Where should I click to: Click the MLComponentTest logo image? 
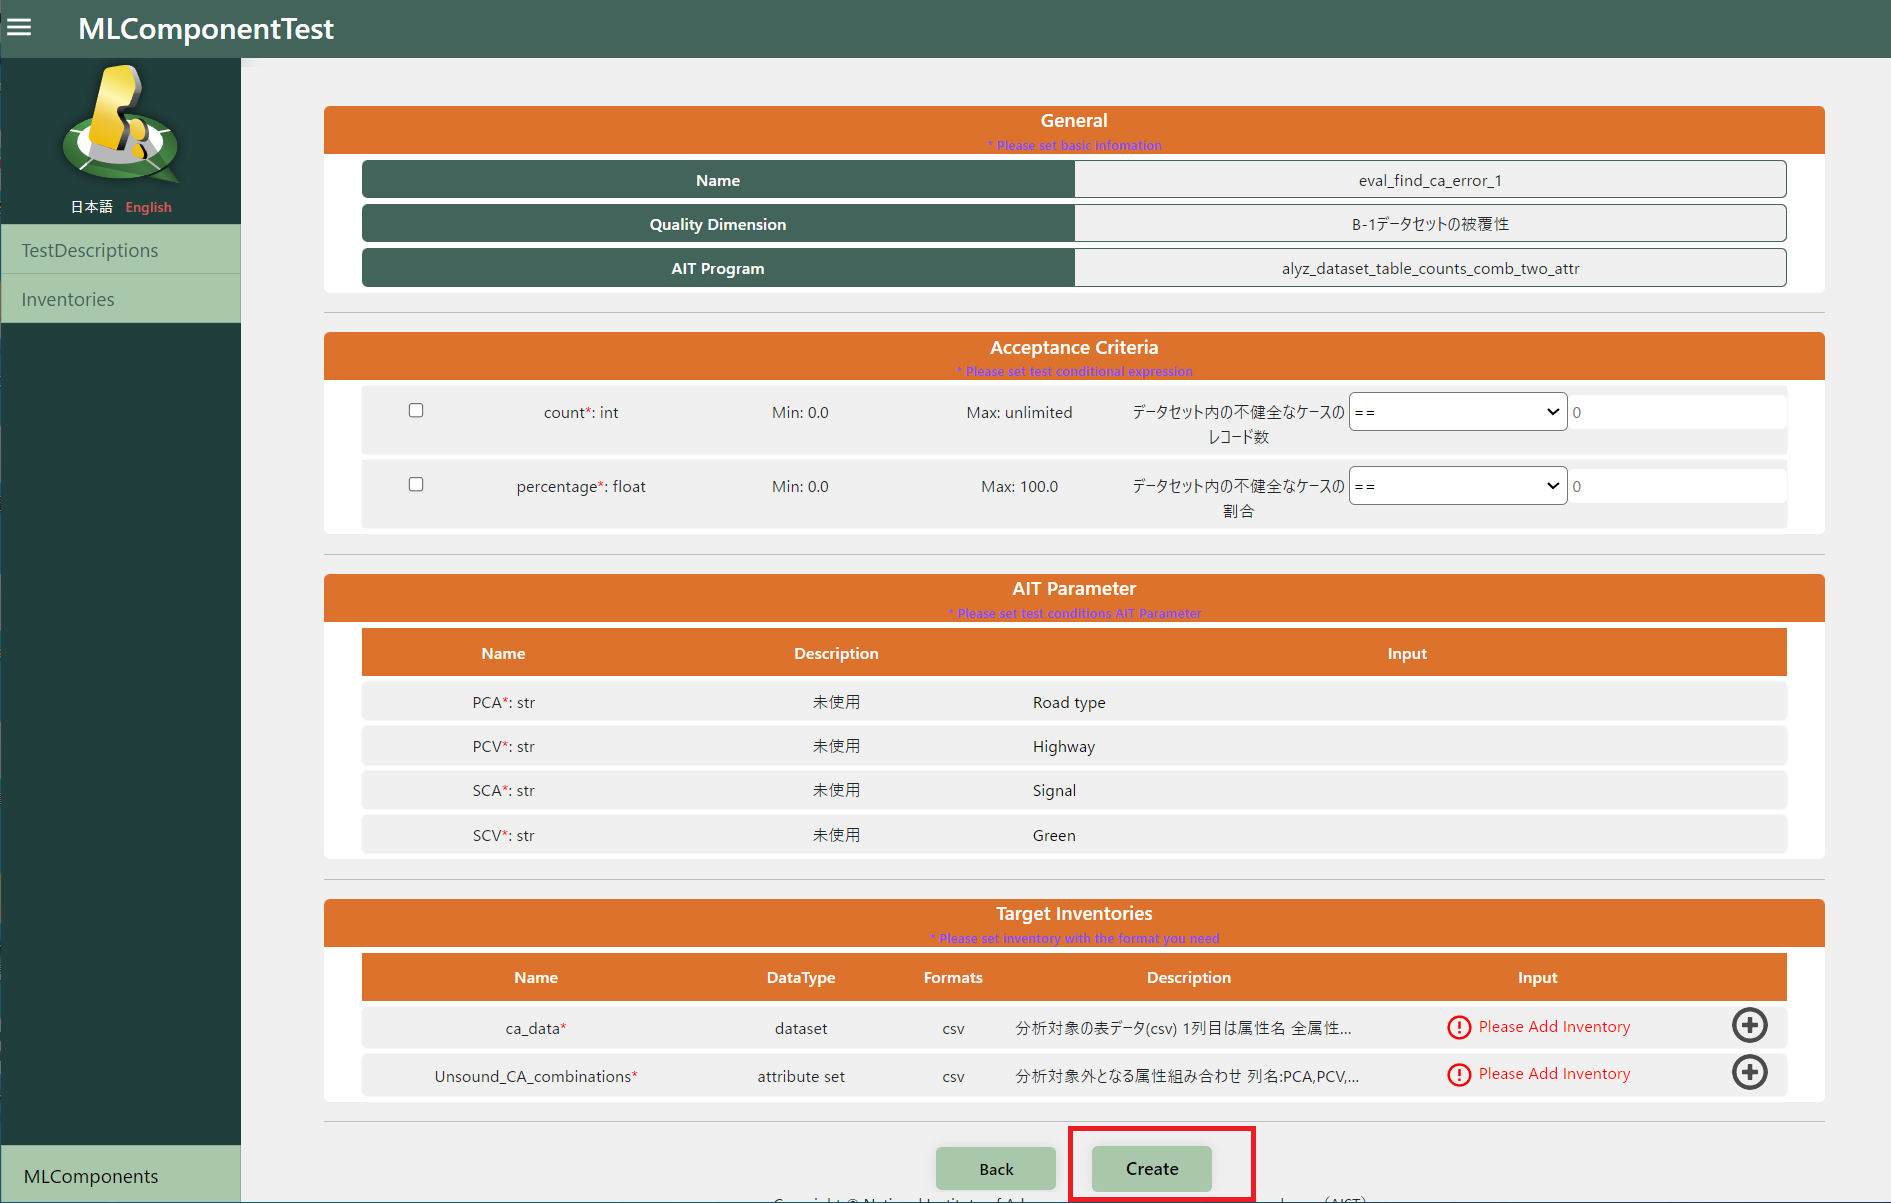click(x=121, y=125)
